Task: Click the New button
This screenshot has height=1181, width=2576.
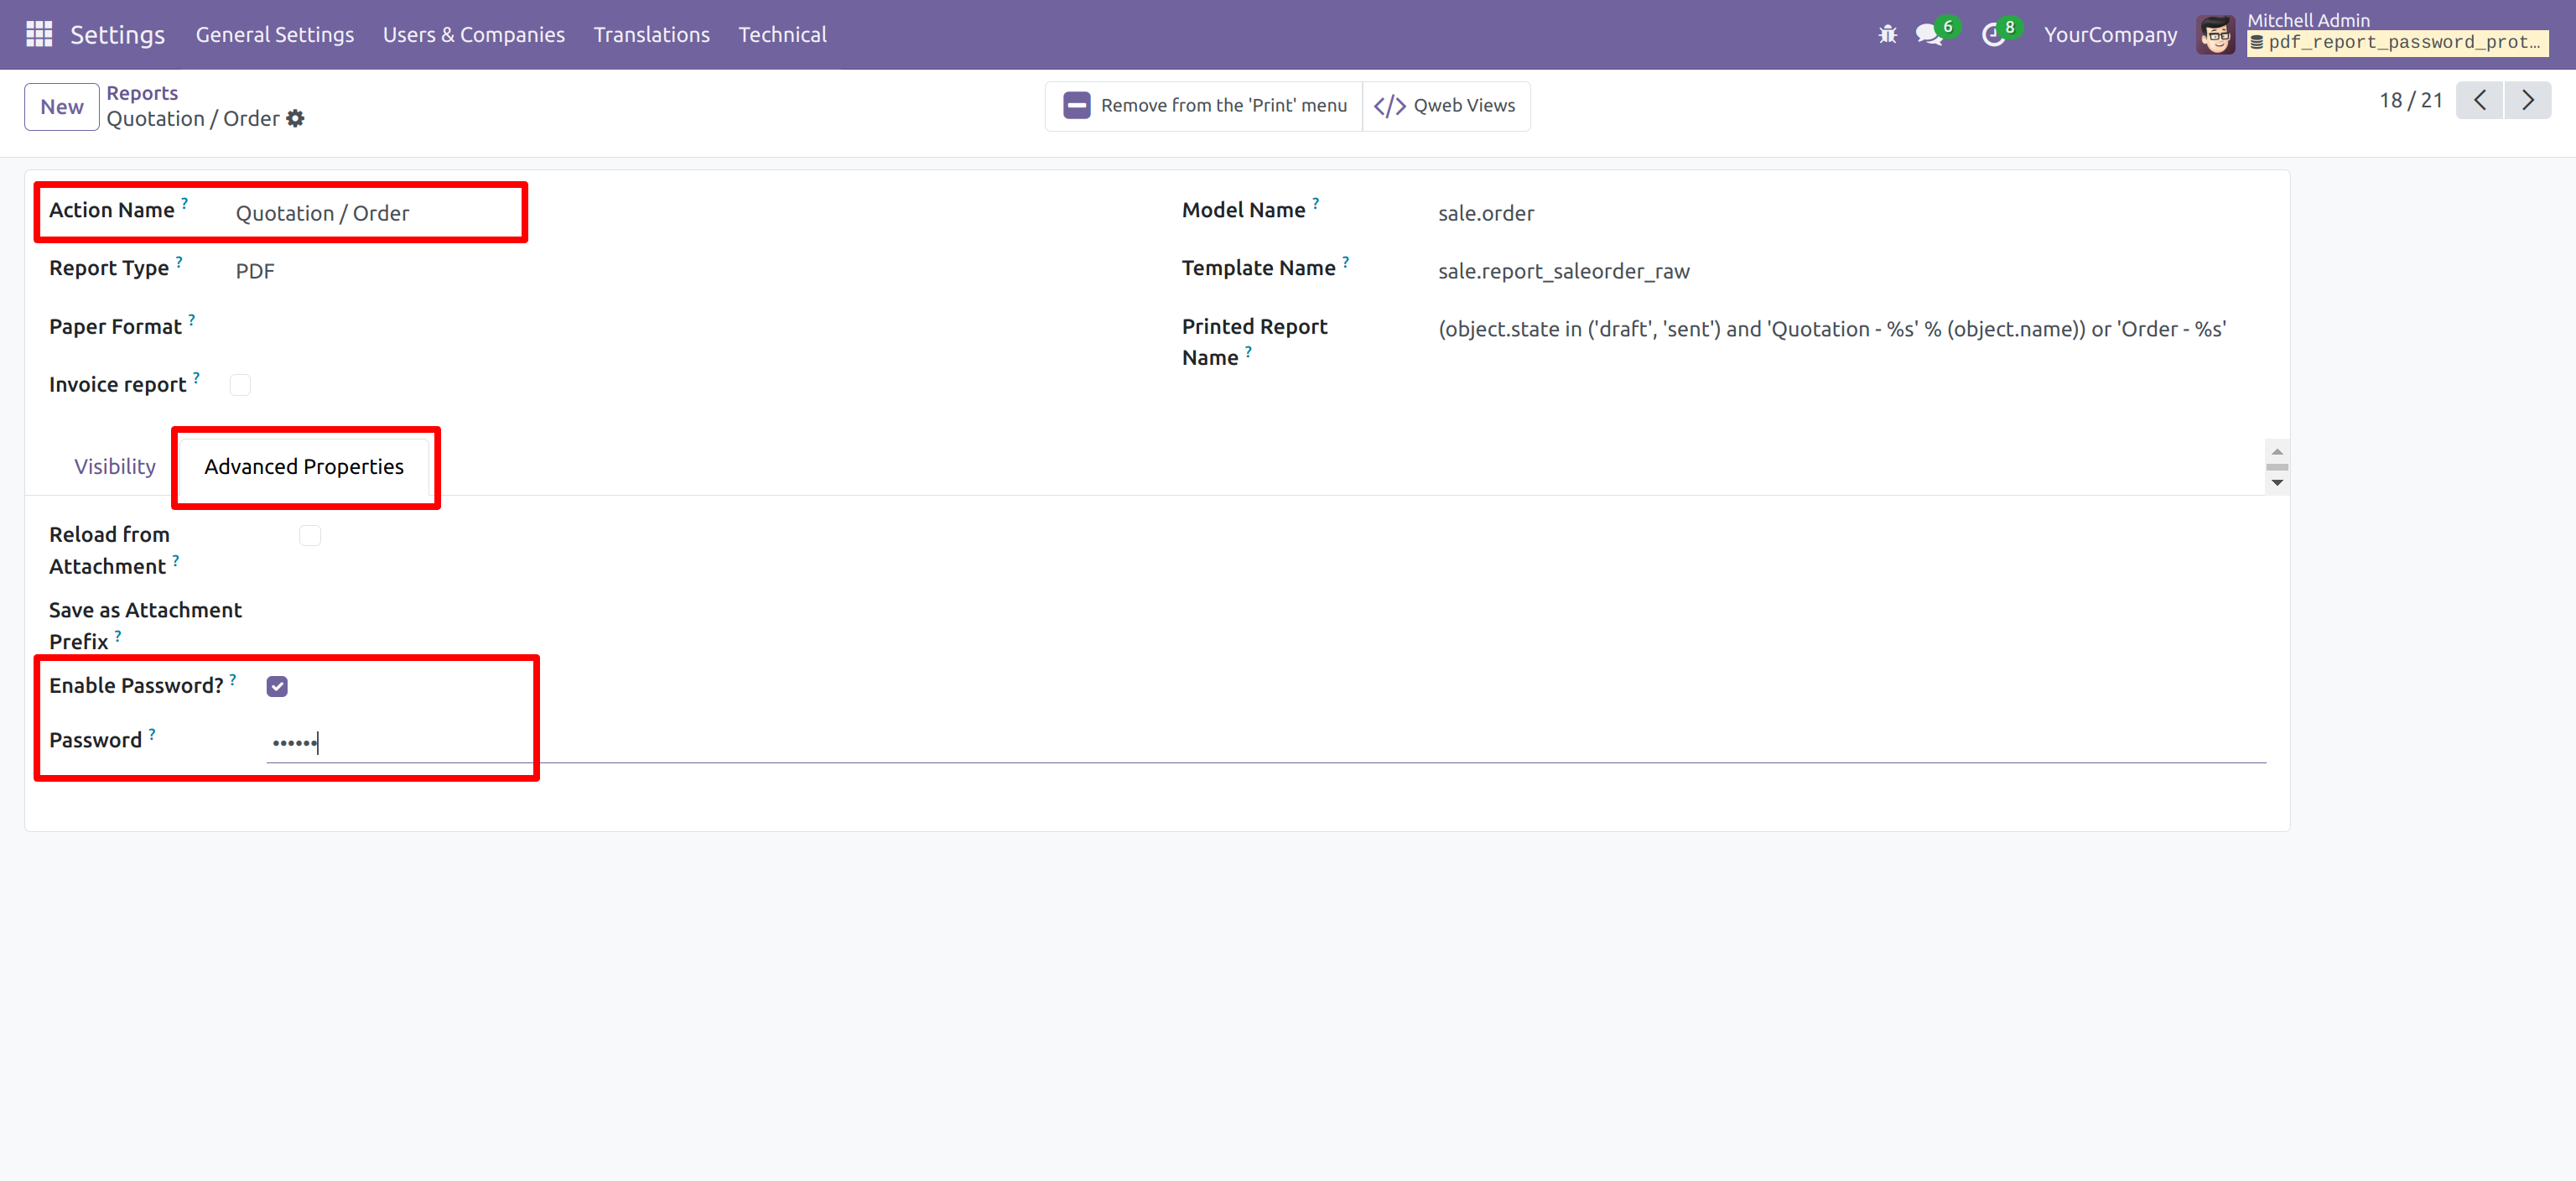Action: 62,107
